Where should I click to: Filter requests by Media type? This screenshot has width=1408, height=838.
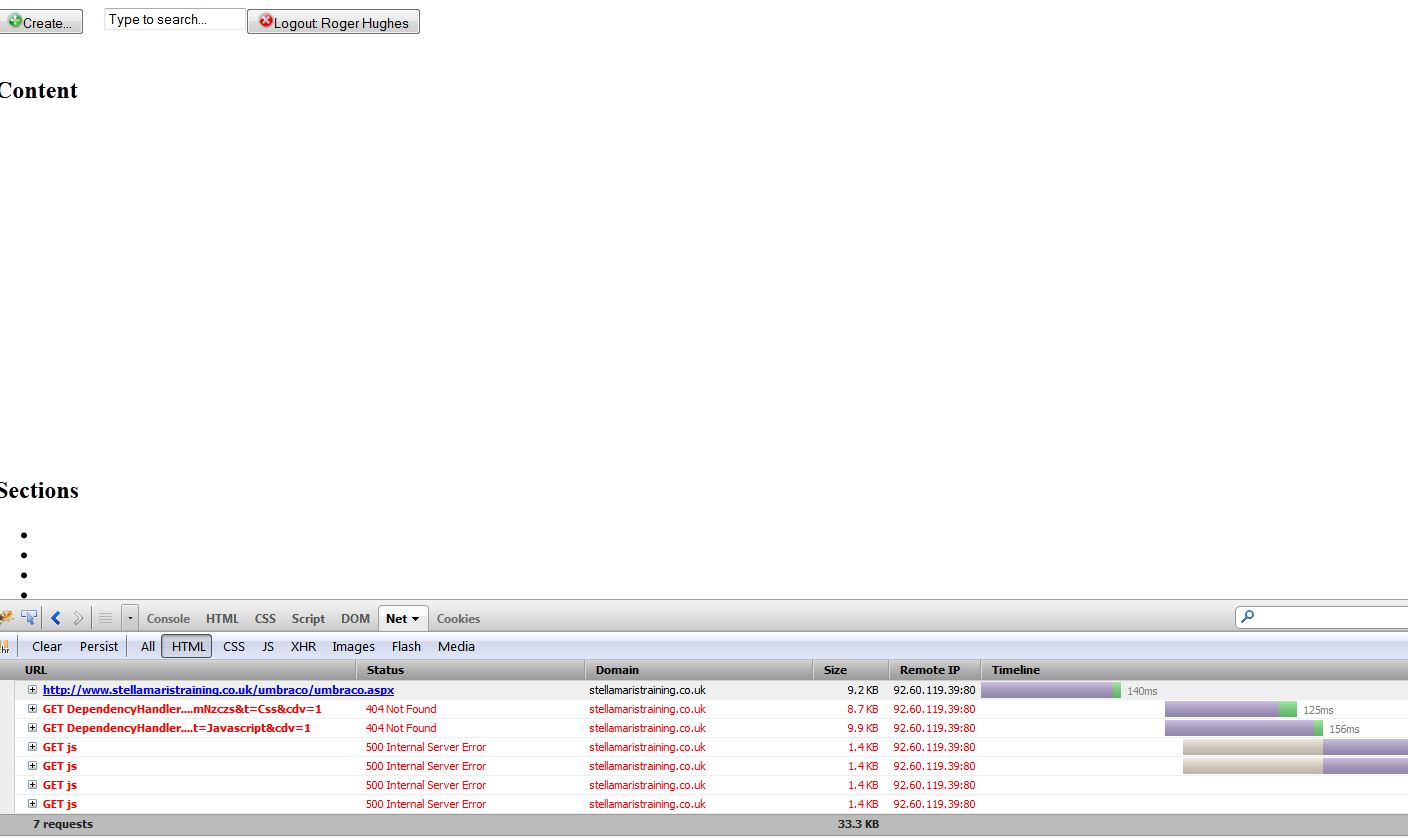(456, 646)
